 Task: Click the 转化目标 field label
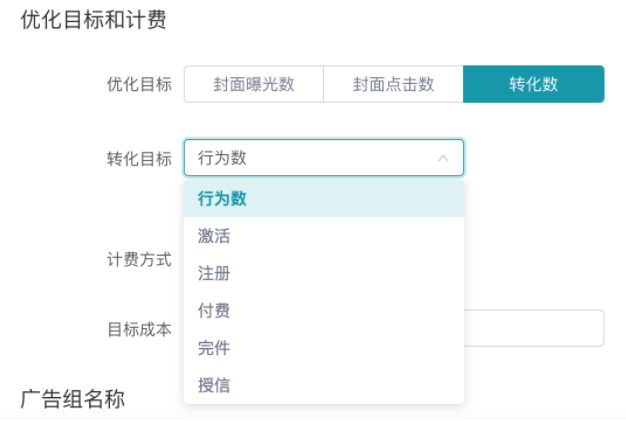tap(139, 158)
